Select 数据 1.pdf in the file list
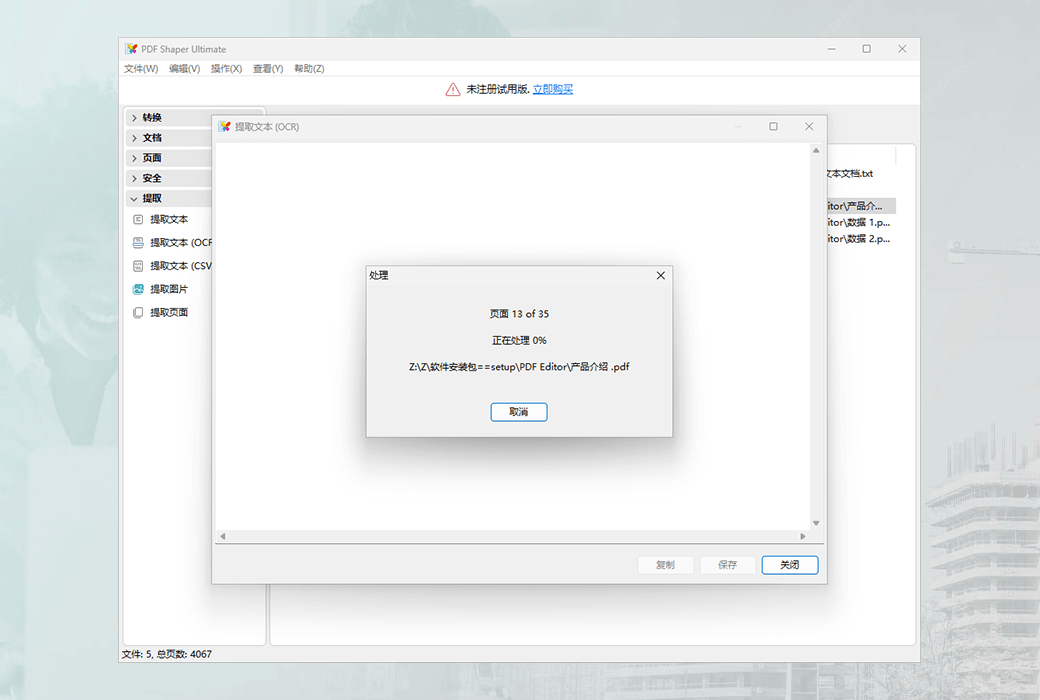1040x700 pixels. click(857, 221)
